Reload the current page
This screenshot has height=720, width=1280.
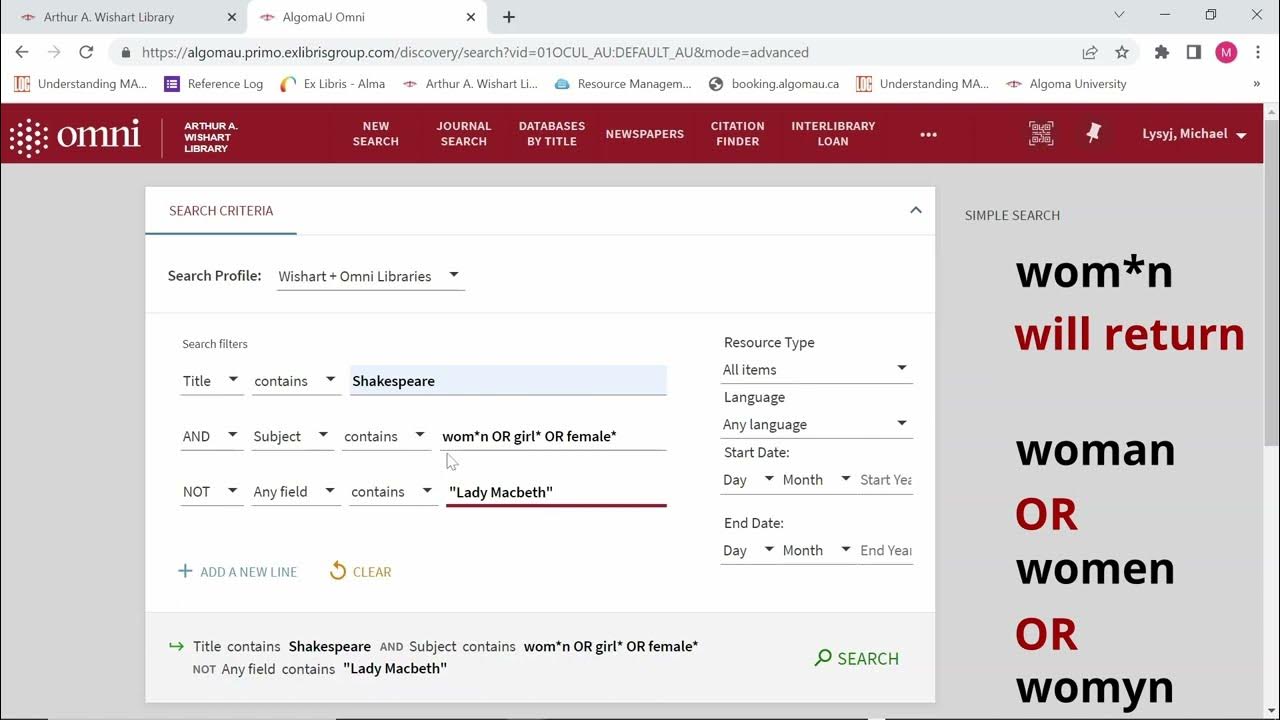point(86,52)
